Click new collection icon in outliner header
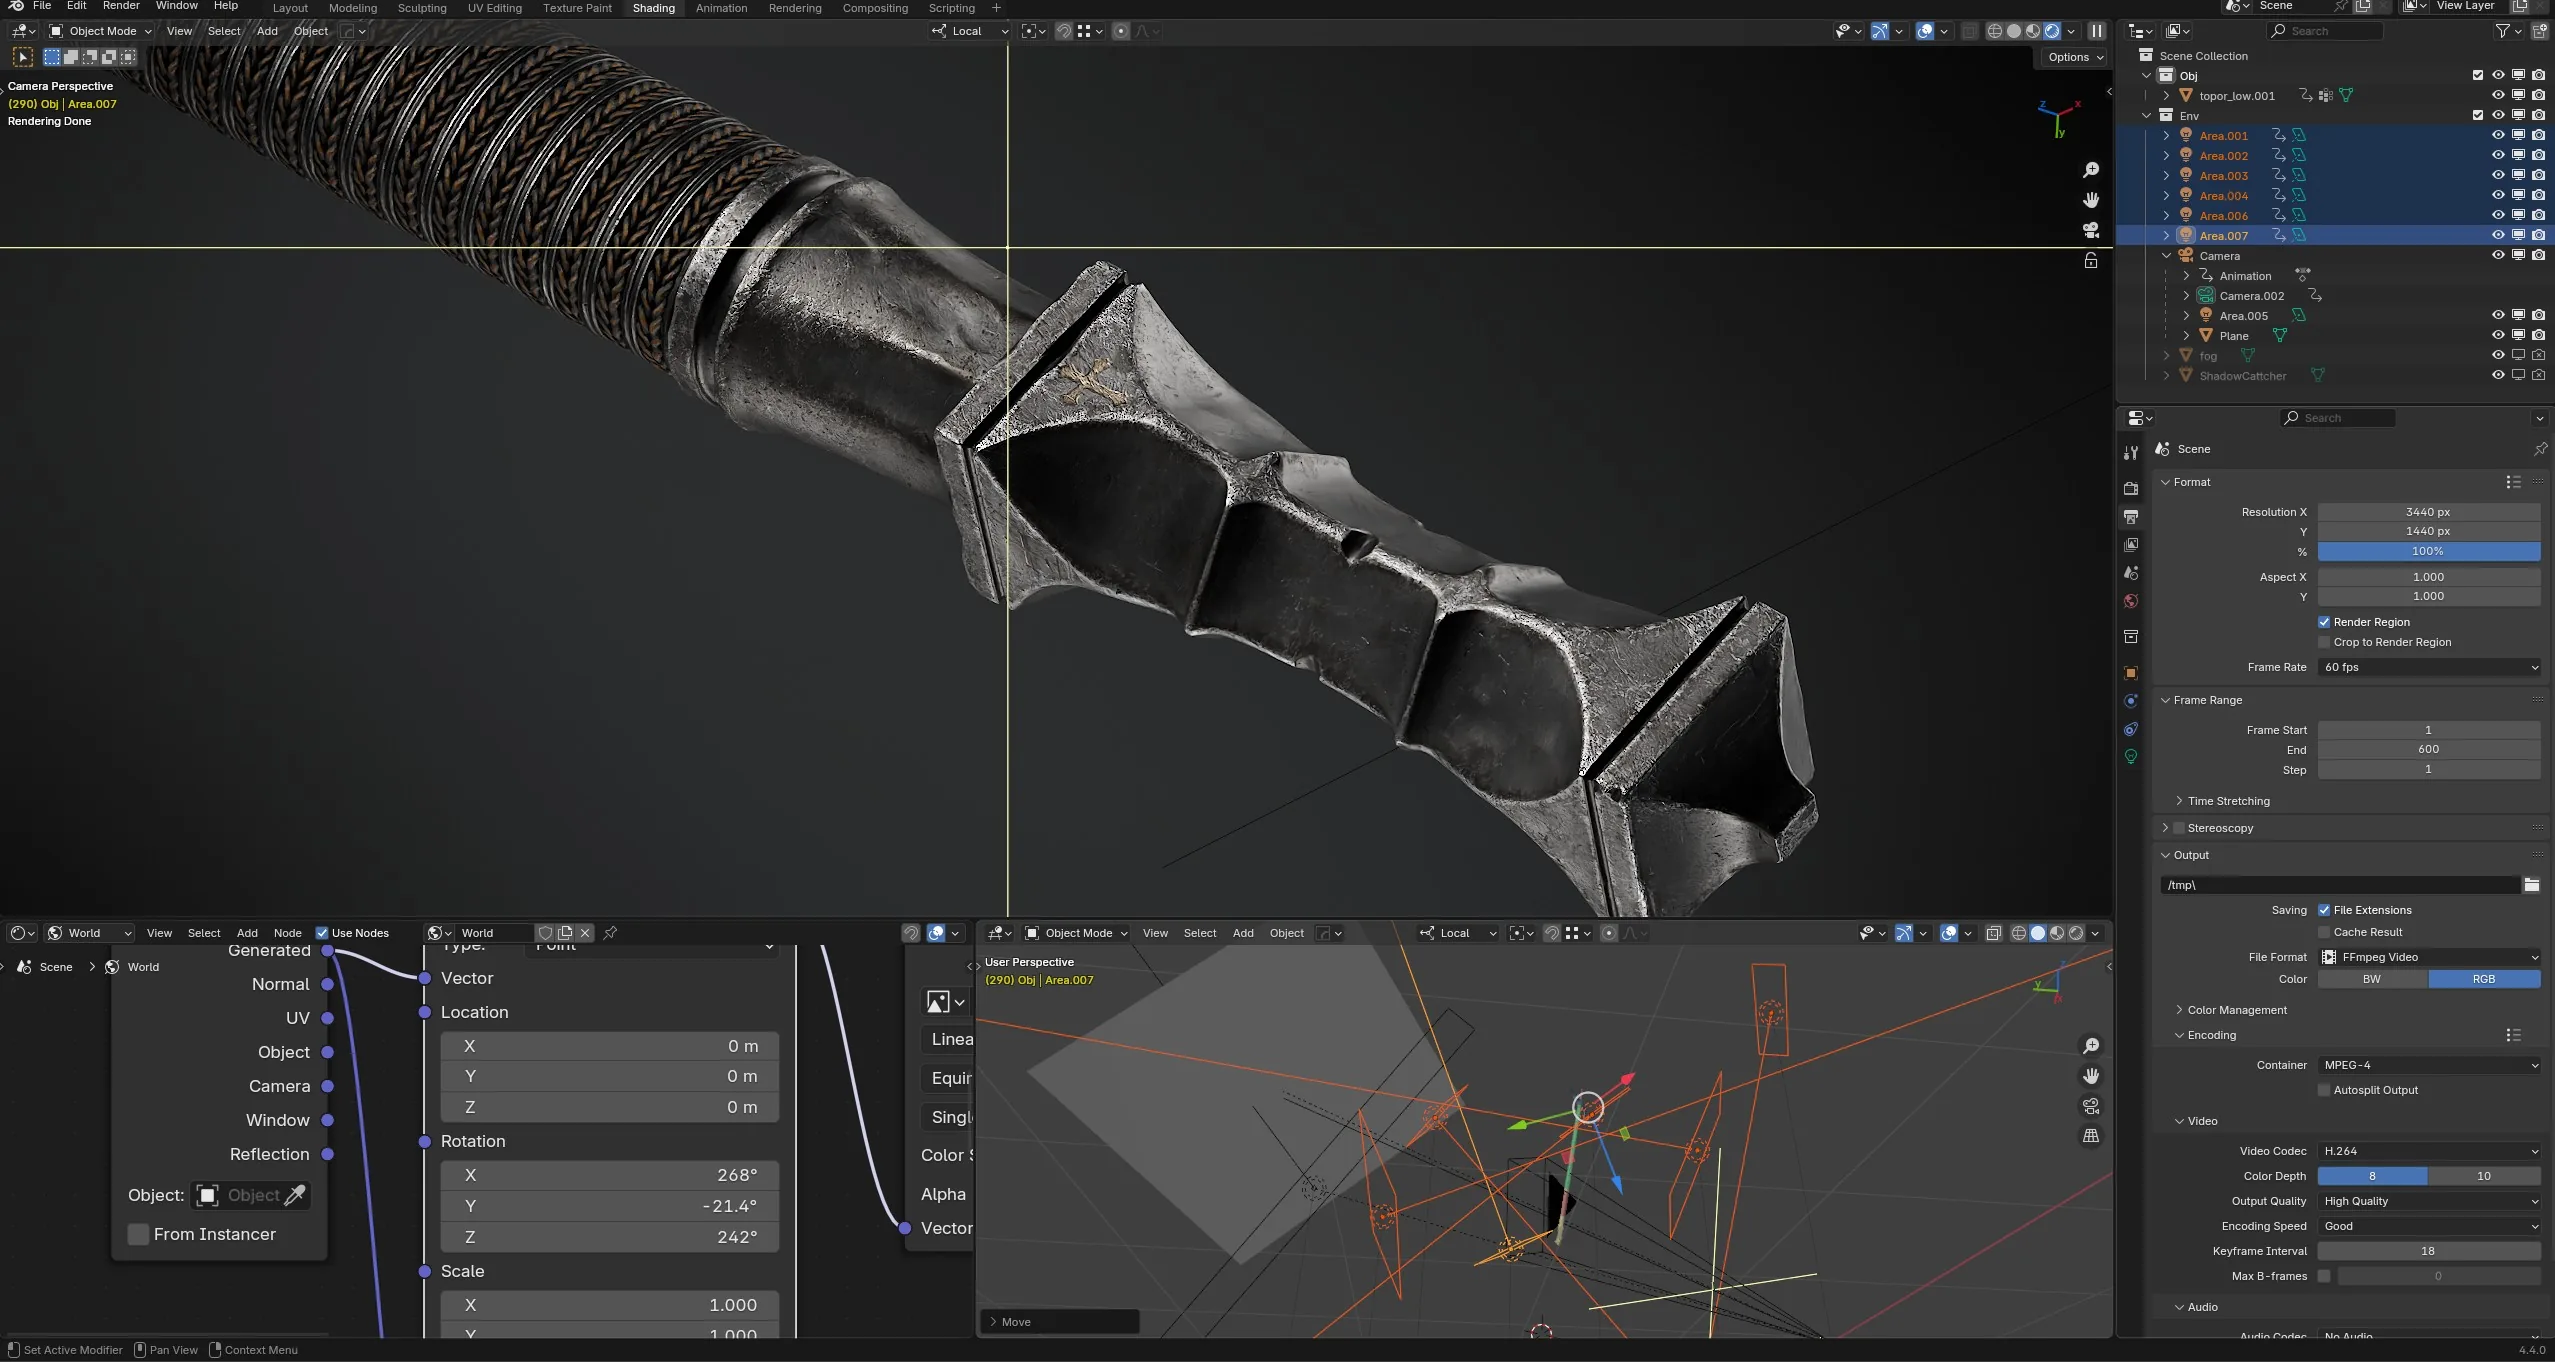Viewport: 2555px width, 1362px height. [x=2539, y=31]
